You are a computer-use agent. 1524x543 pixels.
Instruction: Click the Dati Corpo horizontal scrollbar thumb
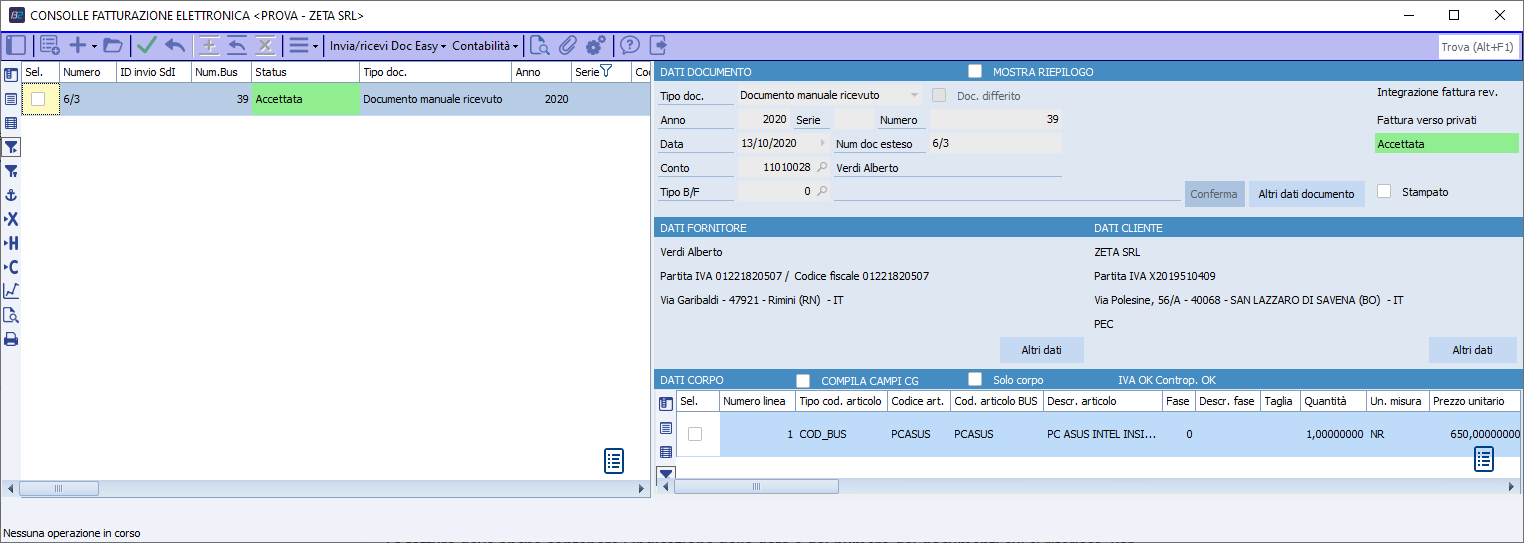[757, 487]
